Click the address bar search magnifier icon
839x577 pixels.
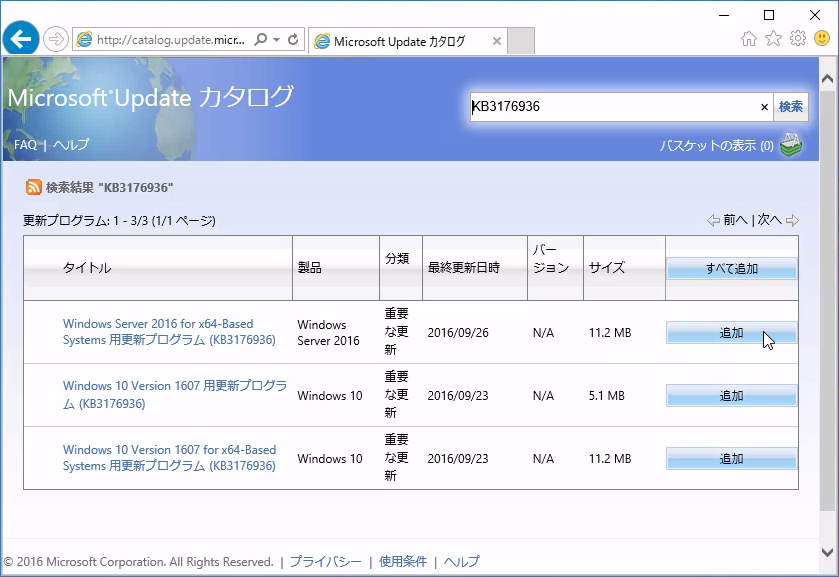pos(260,40)
